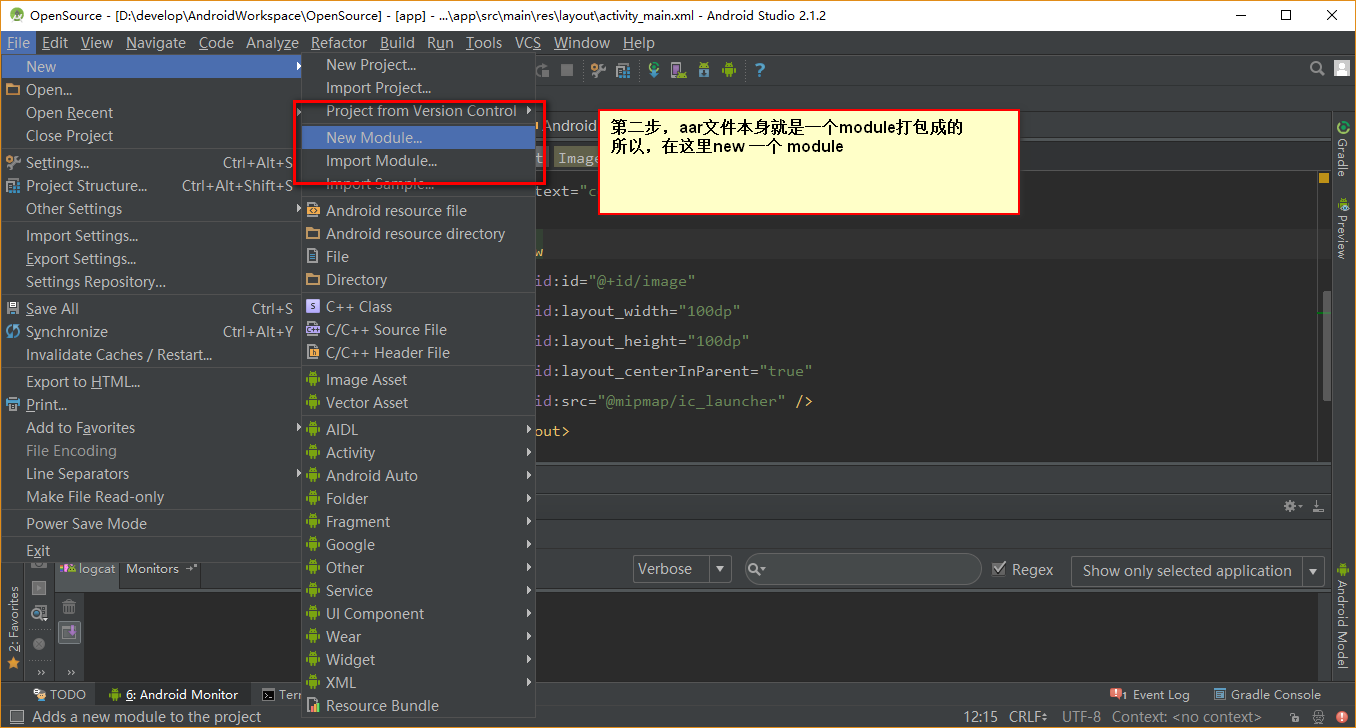Choose Android resource file
1356x728 pixels.
tap(419, 211)
